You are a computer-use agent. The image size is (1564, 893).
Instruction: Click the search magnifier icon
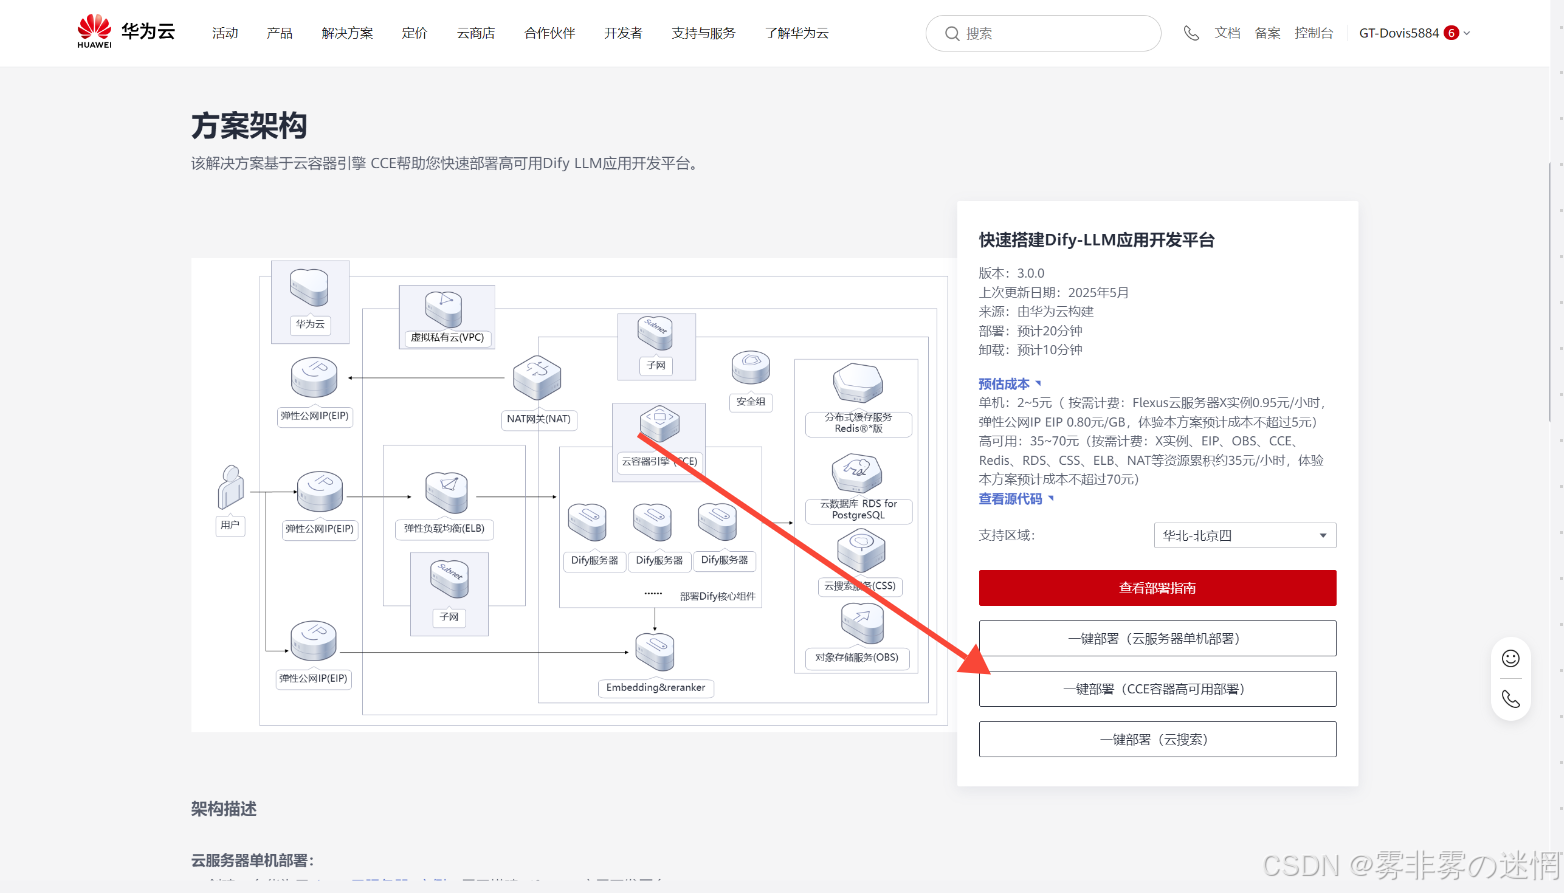click(952, 33)
